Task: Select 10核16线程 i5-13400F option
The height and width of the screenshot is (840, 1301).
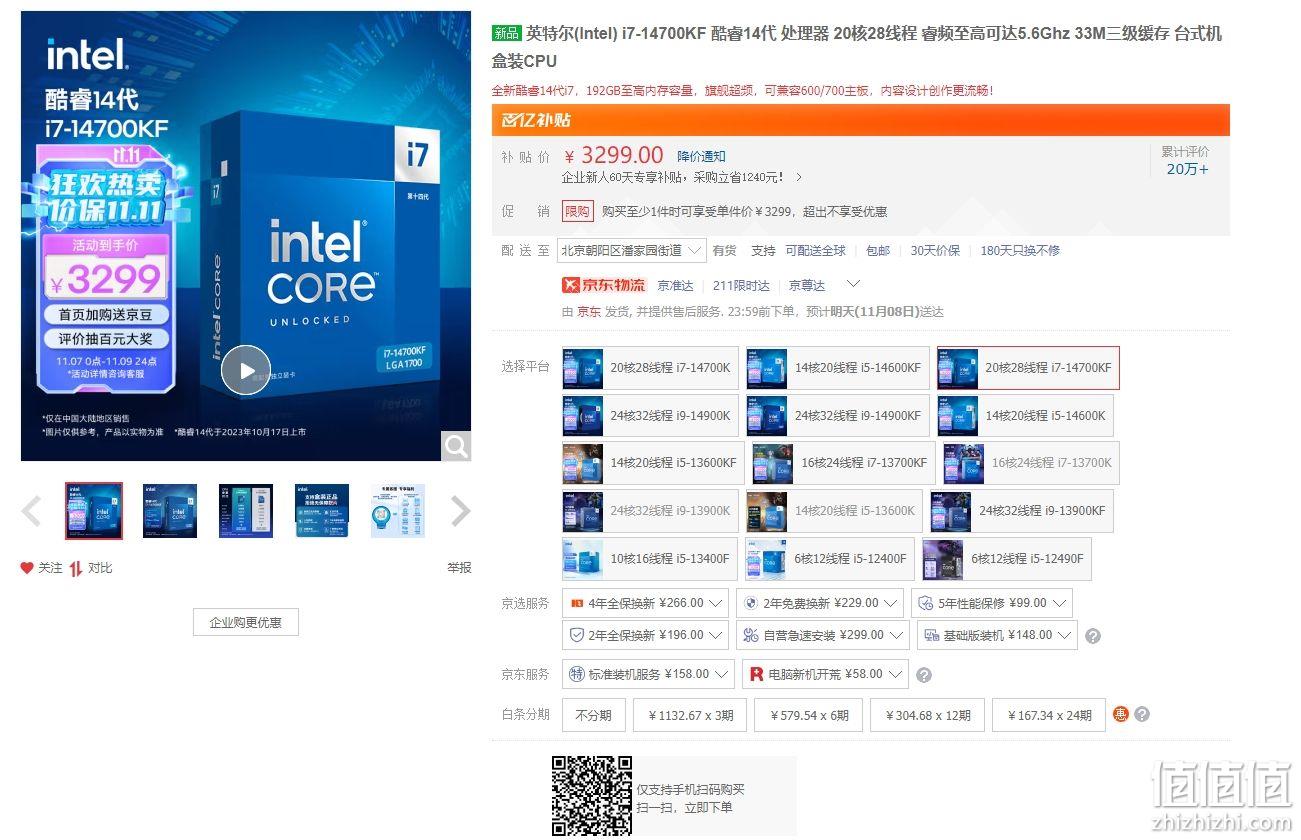Action: coord(650,559)
